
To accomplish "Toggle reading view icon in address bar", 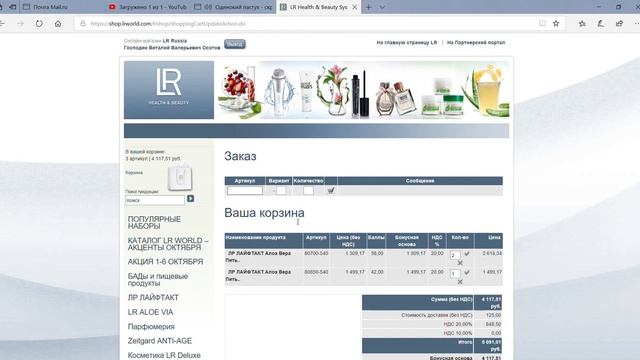I will coord(542,24).
